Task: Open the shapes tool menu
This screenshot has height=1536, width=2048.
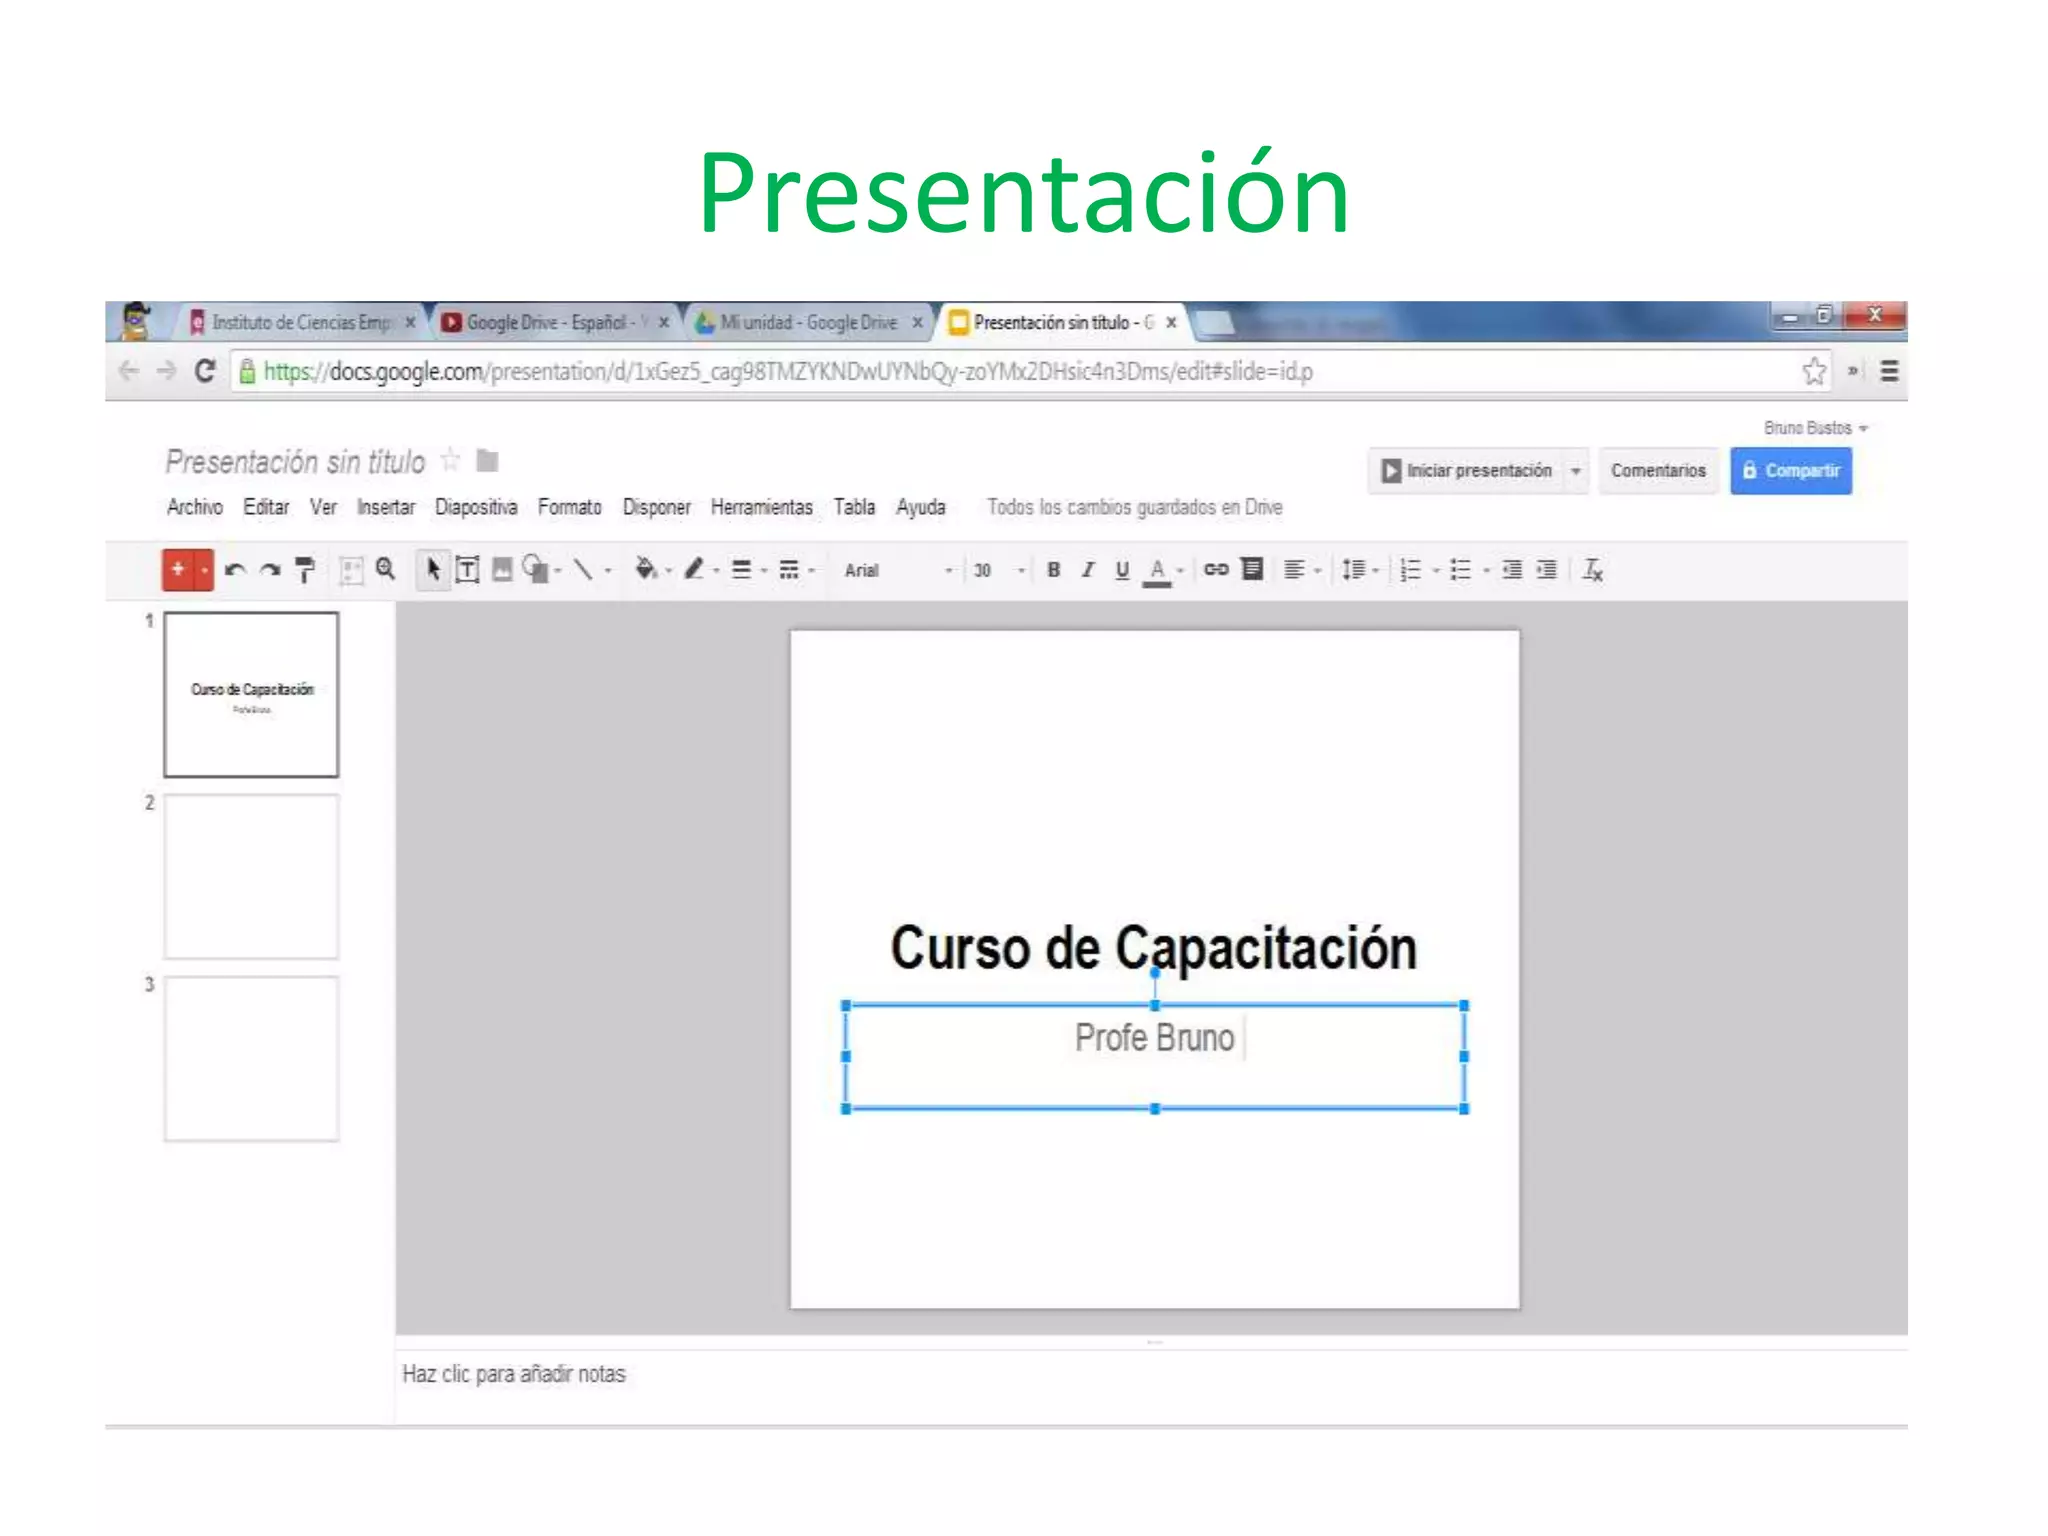Action: [540, 569]
